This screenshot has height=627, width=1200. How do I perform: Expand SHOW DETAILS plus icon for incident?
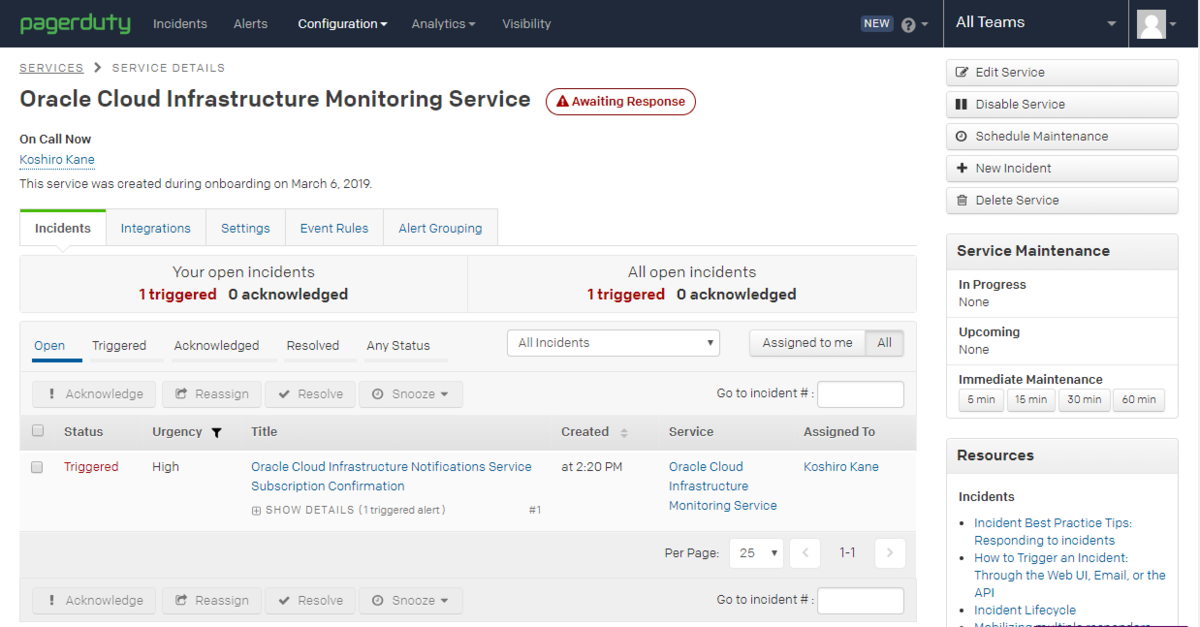click(x=256, y=510)
